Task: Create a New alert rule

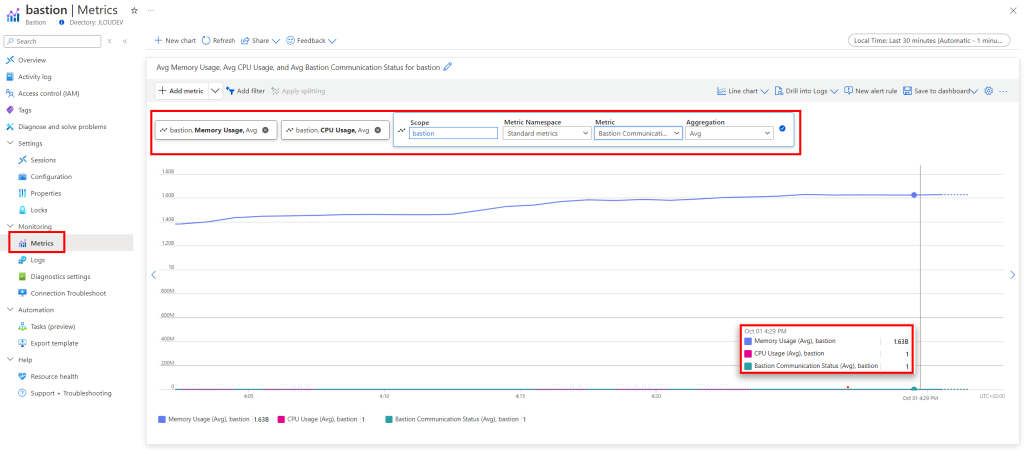Action: pyautogui.click(x=871, y=91)
